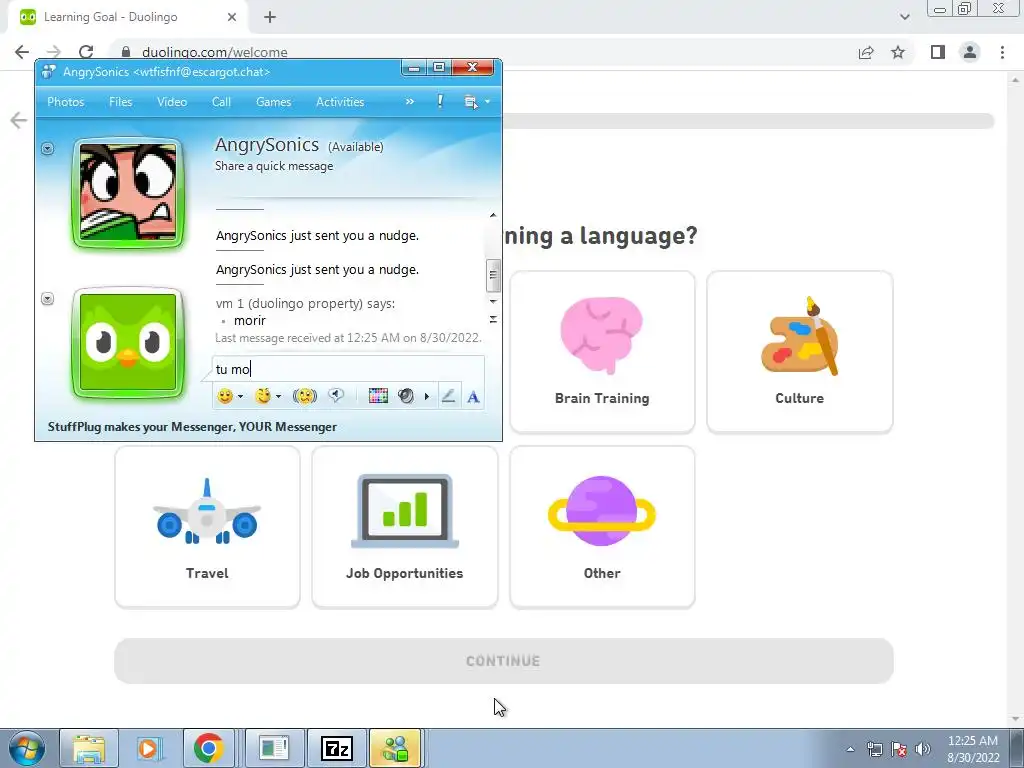Open the emoticon picker smiley icon
The image size is (1024, 768).
[225, 396]
